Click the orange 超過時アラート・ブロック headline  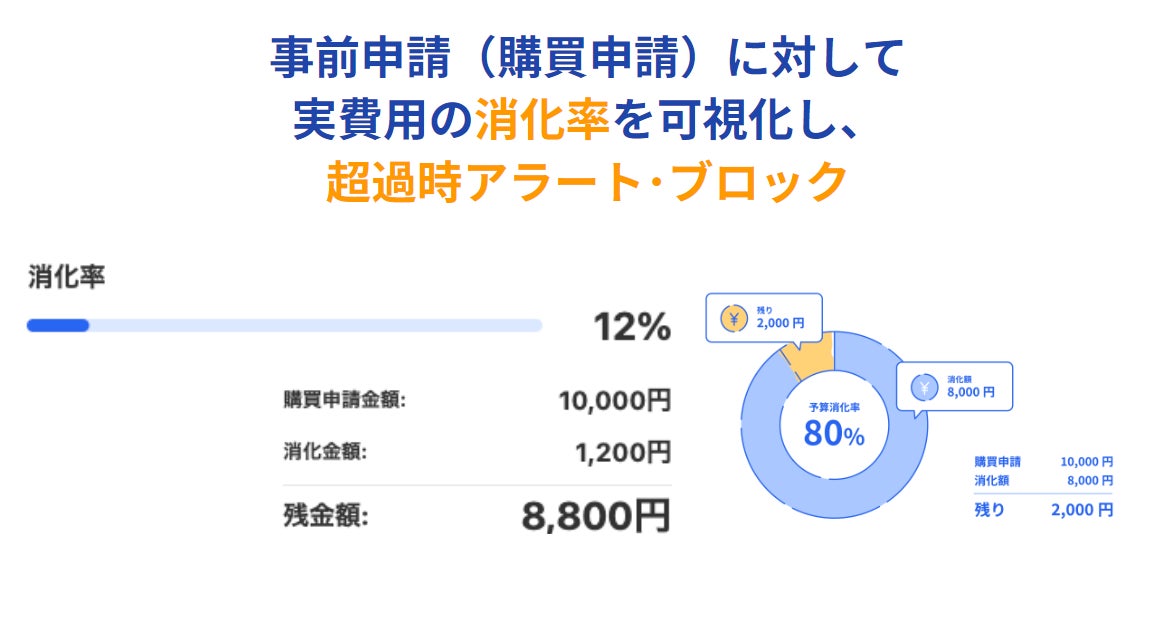coord(586,182)
